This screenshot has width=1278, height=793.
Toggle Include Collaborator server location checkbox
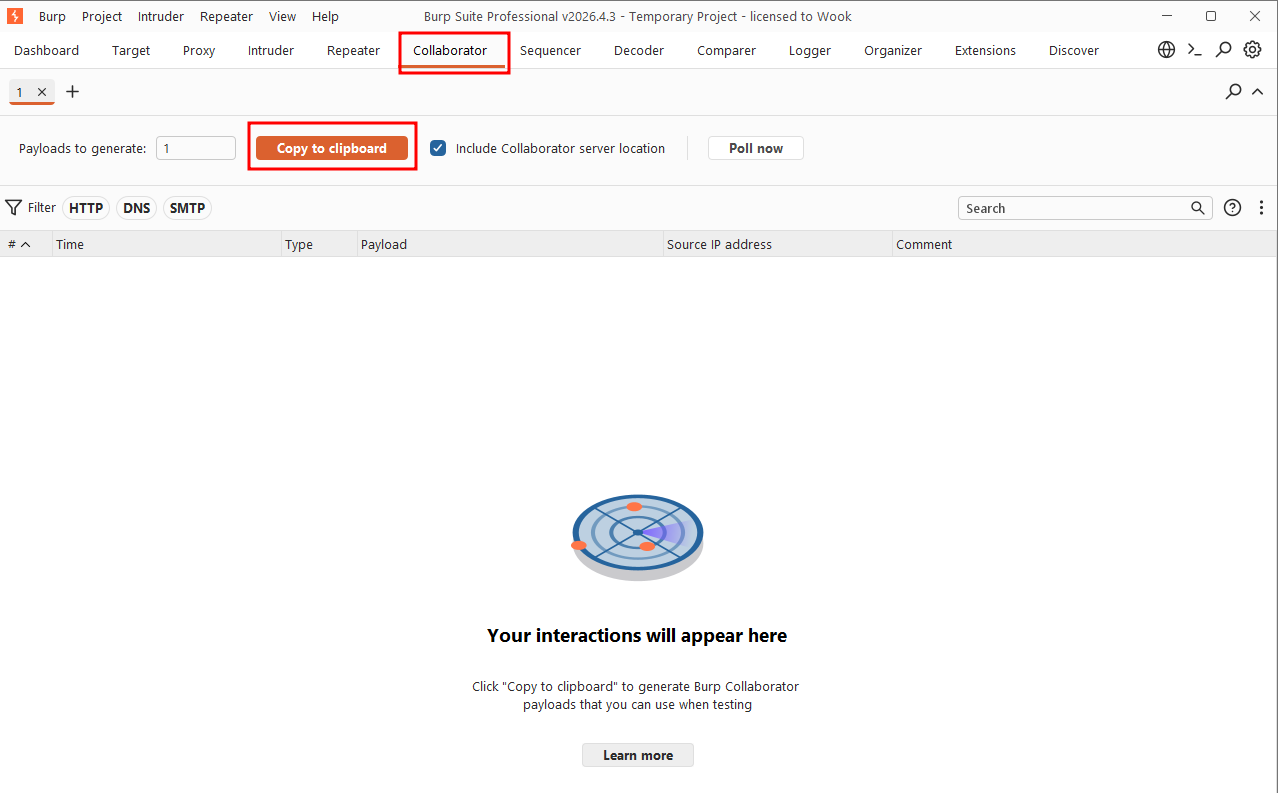point(438,148)
